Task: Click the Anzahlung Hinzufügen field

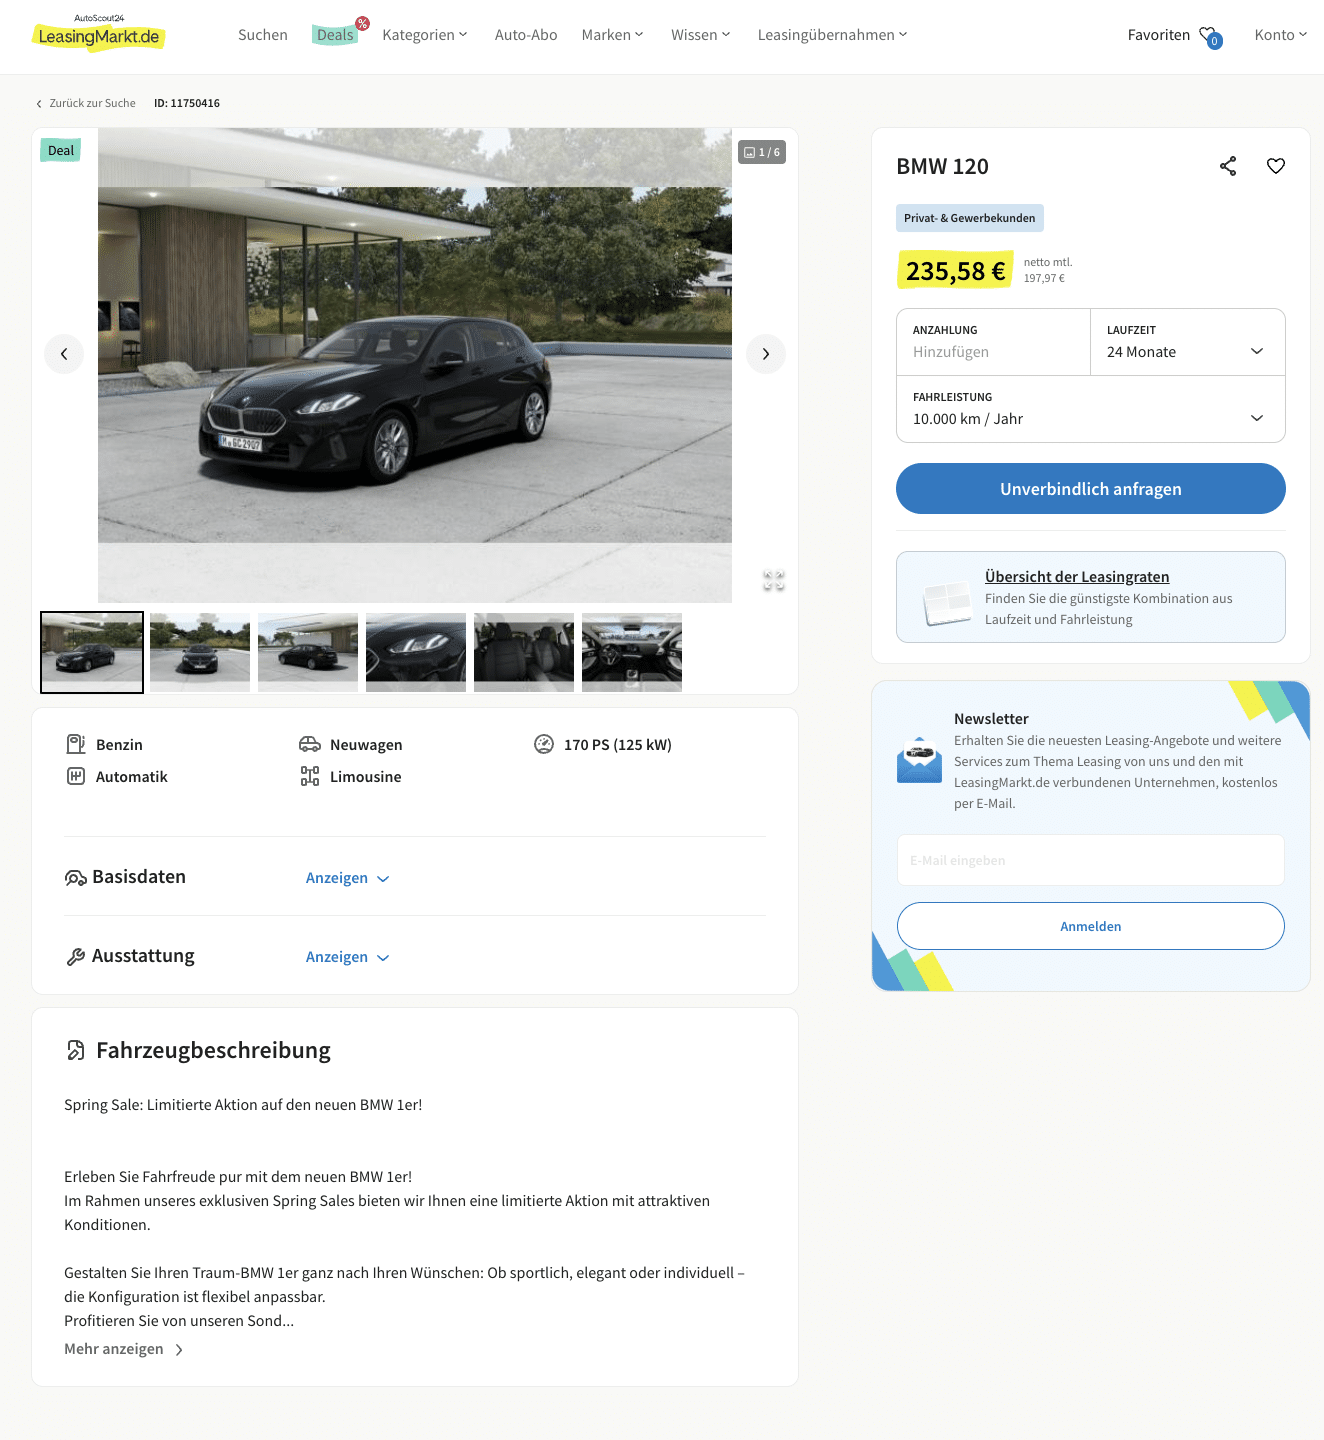Action: (x=994, y=342)
